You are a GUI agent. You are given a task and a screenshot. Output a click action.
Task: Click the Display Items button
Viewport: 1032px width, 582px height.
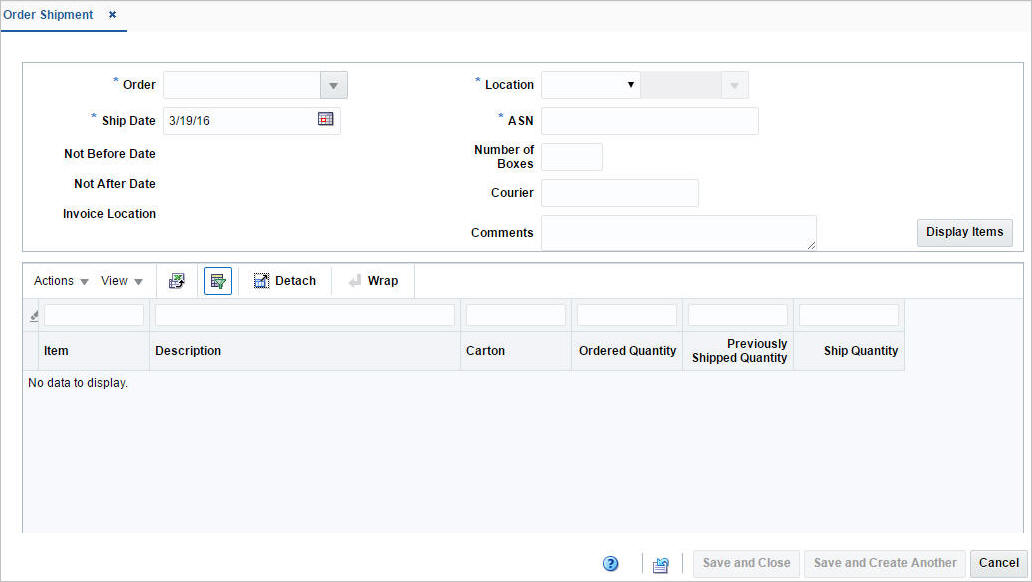pos(964,232)
